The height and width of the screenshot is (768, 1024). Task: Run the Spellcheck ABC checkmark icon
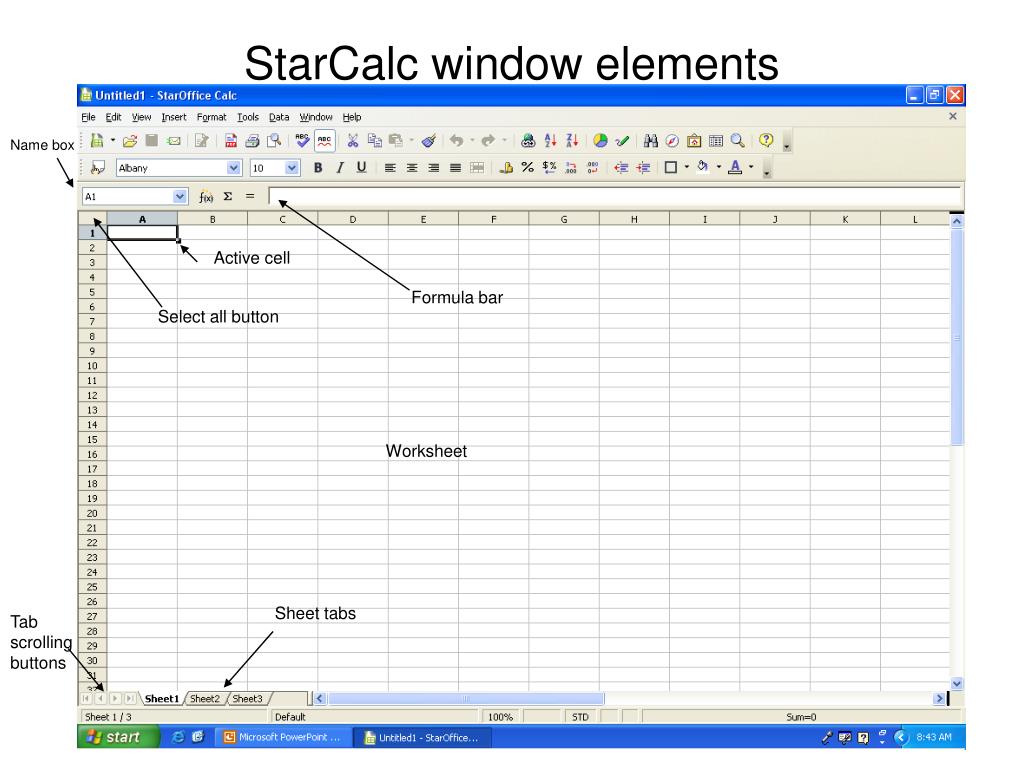[x=302, y=140]
